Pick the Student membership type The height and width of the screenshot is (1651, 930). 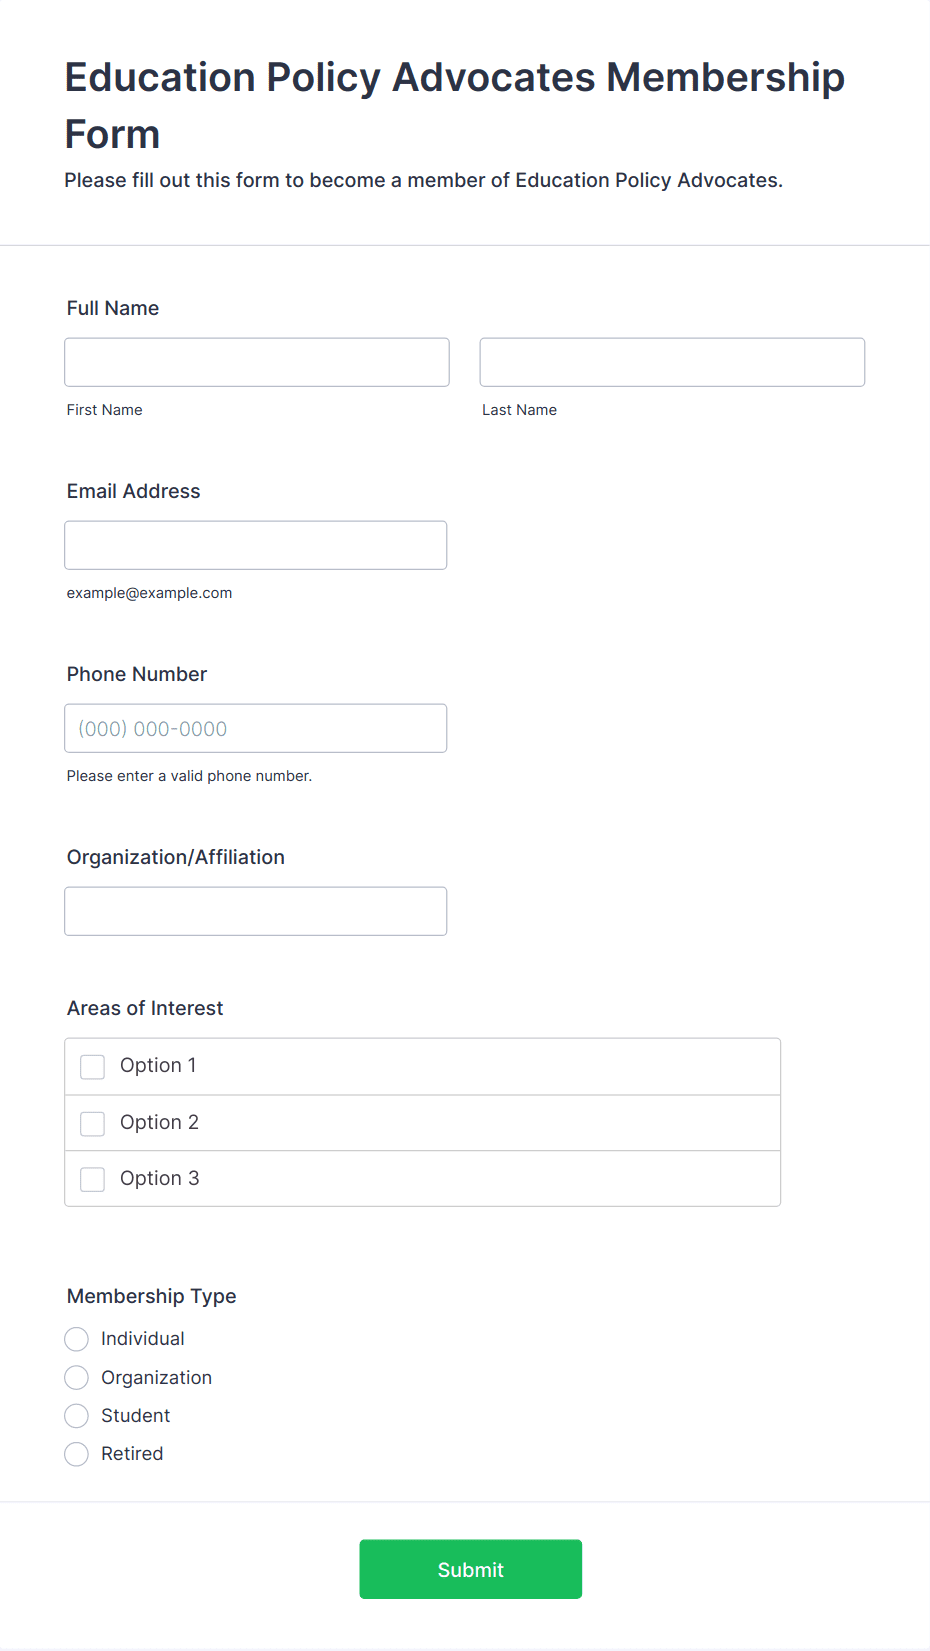pos(77,1416)
